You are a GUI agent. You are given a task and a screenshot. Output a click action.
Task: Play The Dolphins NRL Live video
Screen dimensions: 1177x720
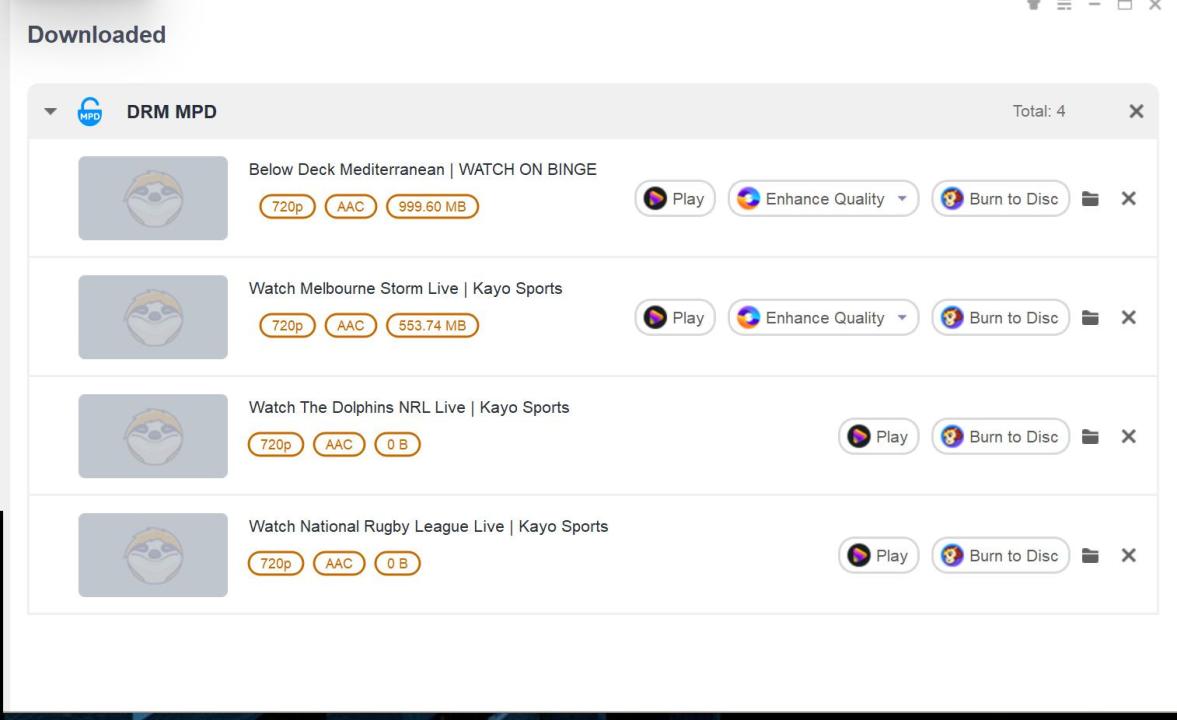coord(879,437)
